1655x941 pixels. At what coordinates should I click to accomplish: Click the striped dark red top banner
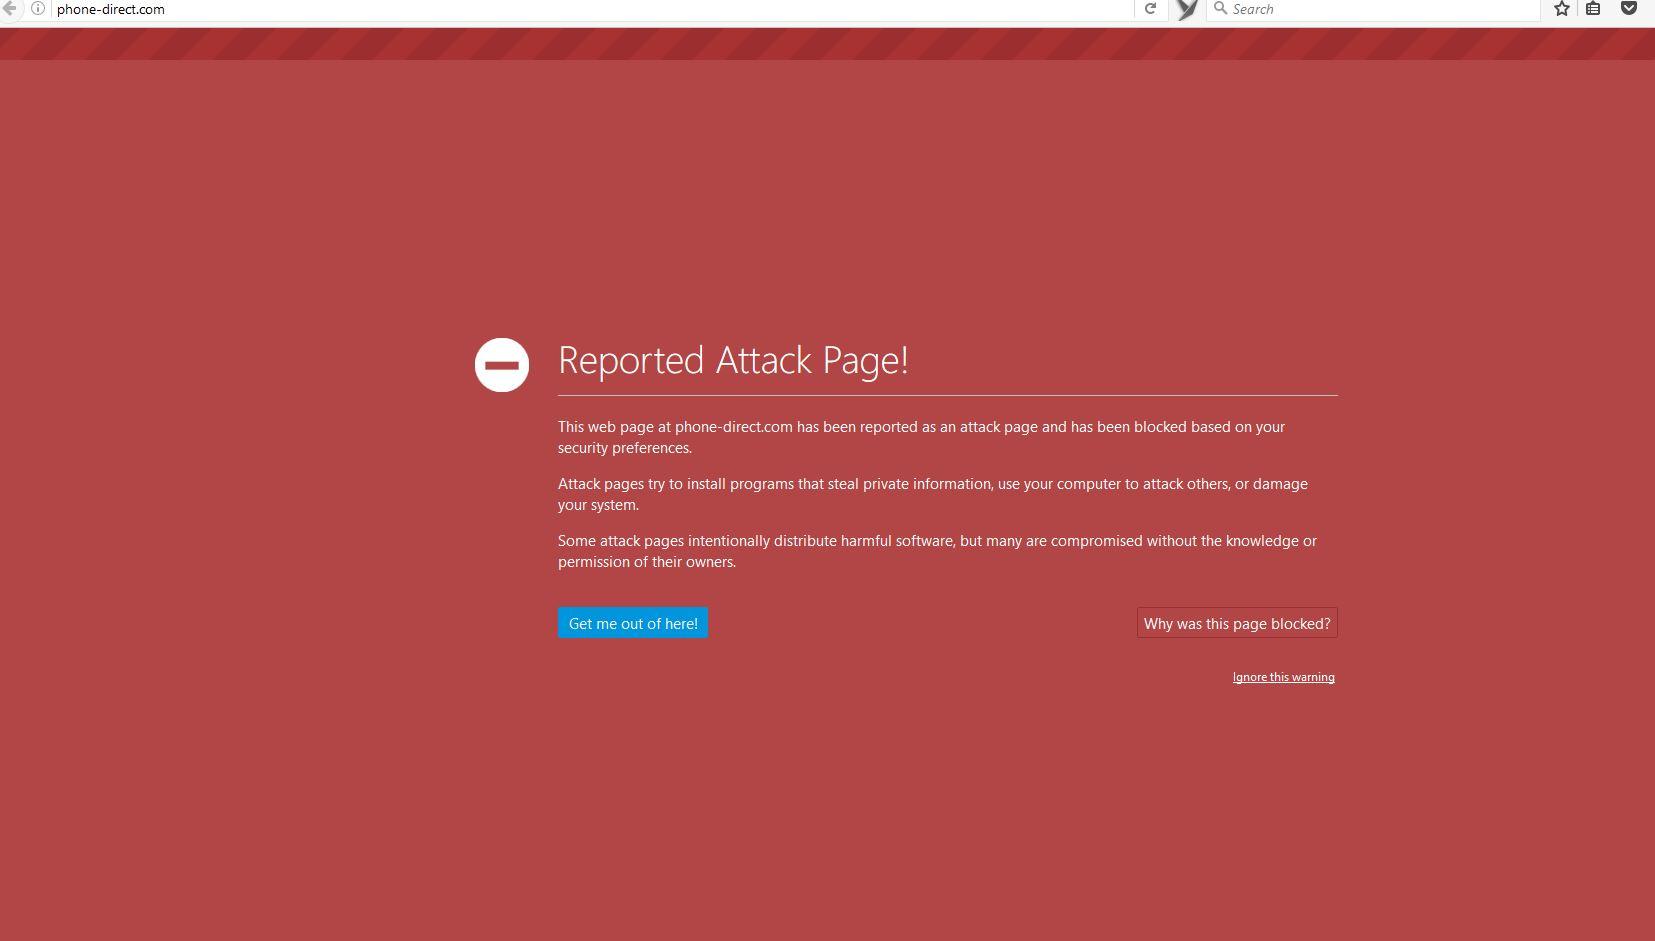coord(827,44)
